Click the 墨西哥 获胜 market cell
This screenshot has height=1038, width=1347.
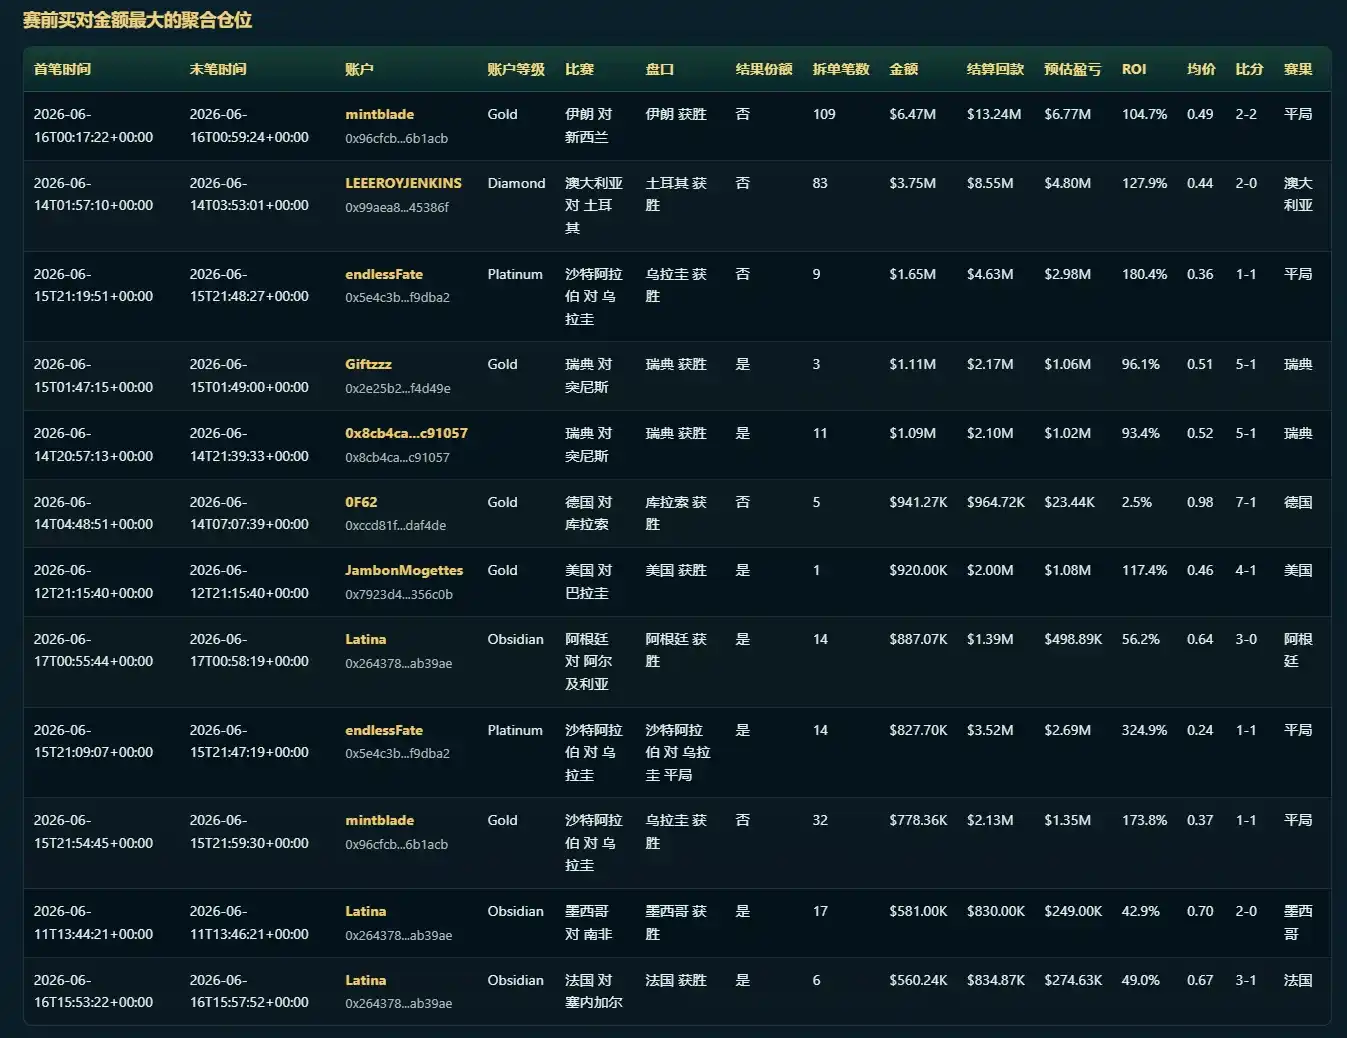coord(676,922)
